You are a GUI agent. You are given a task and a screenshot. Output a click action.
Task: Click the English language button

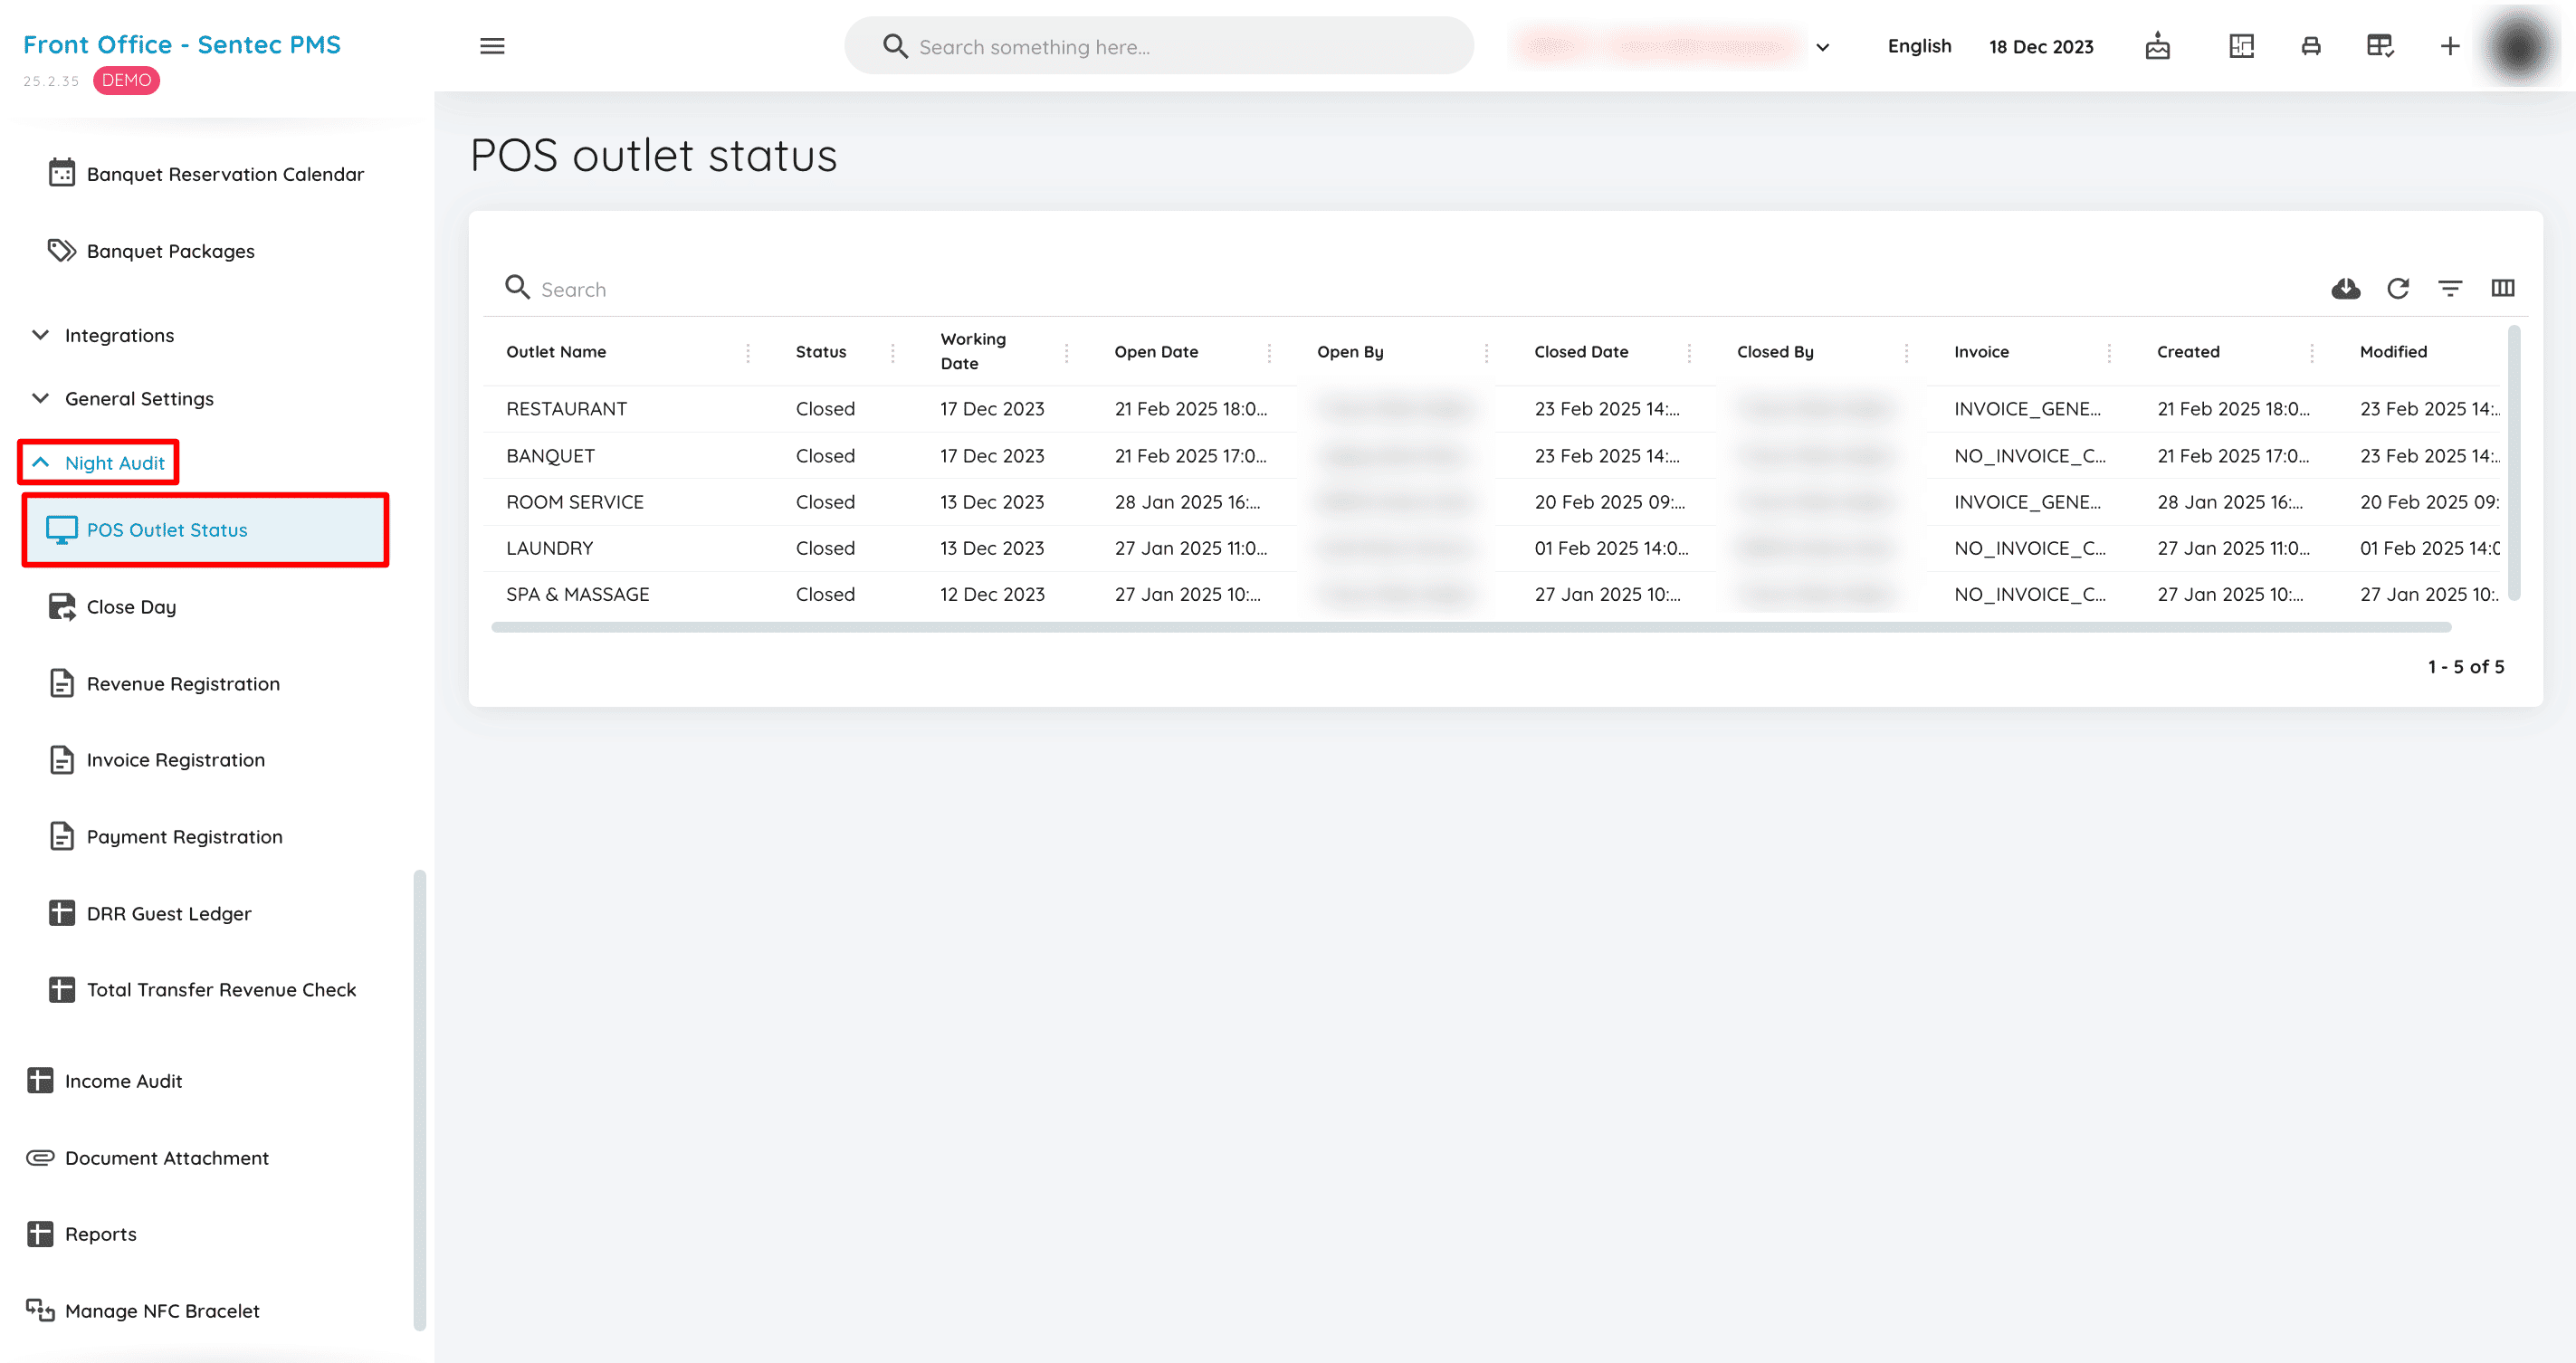(1919, 46)
